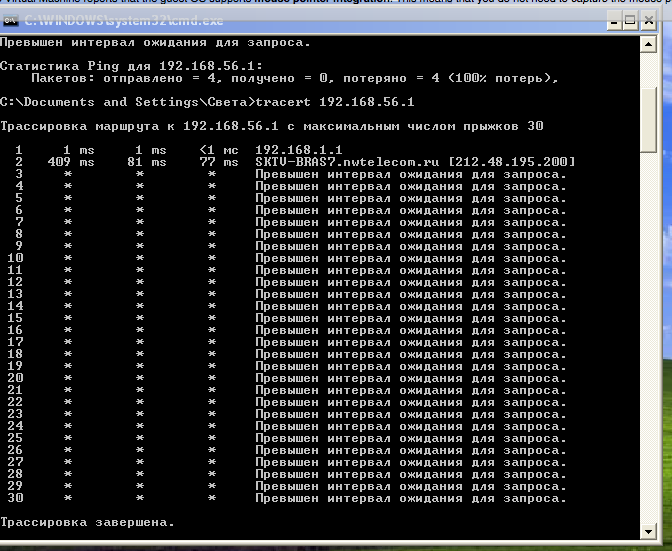
Task: Click the 'tracert 192.168.56.1' command text
Action: pos(335,102)
